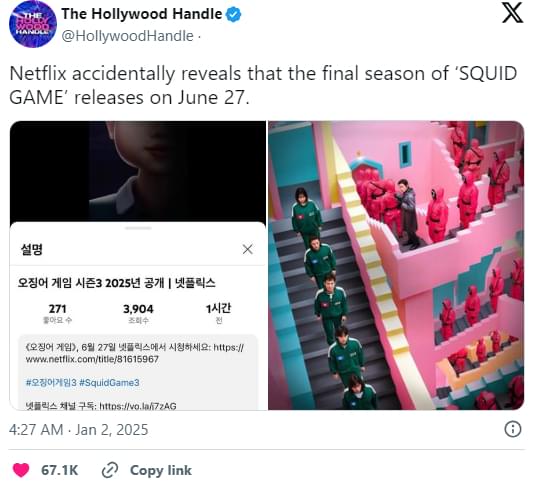Click the 4:27 AM Jan 2, 2025 timestamp
Screen dimensions: 536x486
tap(79, 430)
